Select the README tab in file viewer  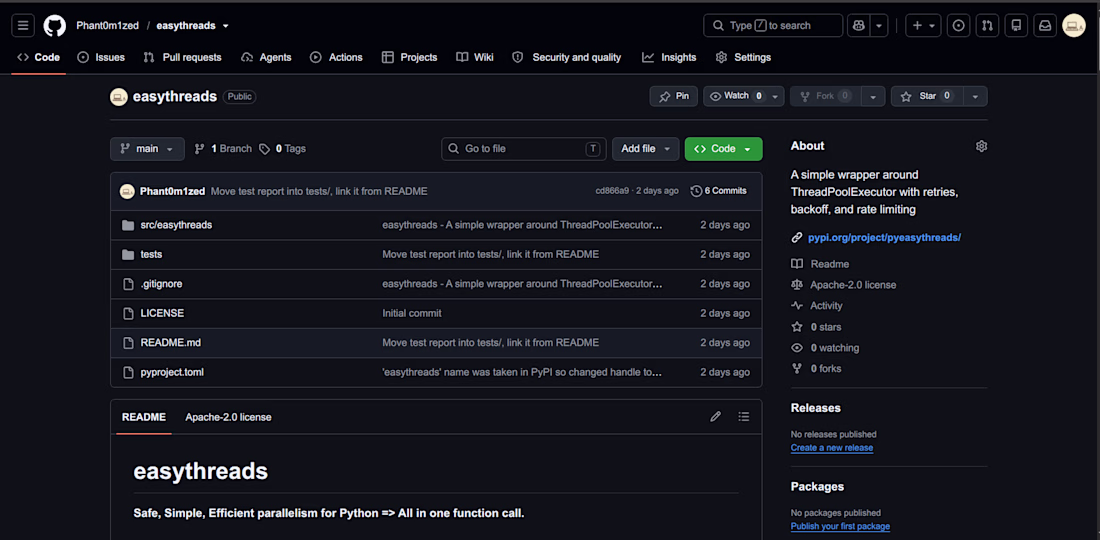click(144, 417)
